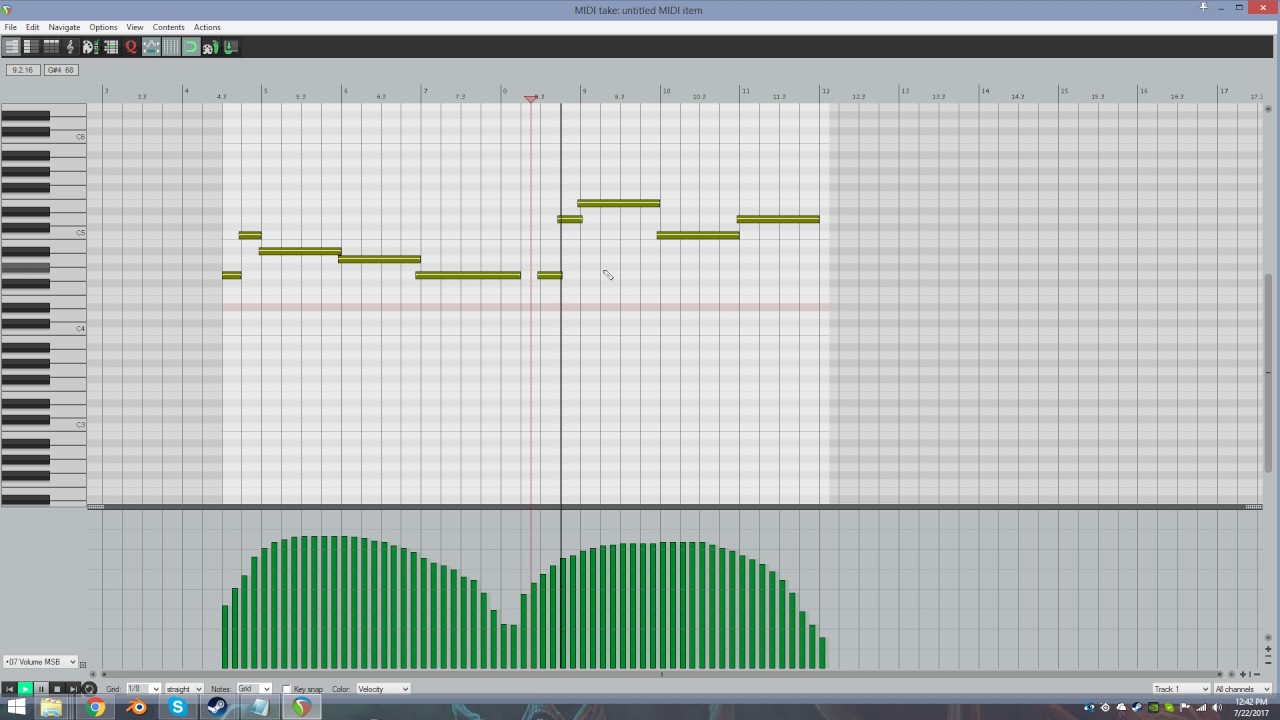
Task: Open Steam from taskbar
Action: (218, 707)
